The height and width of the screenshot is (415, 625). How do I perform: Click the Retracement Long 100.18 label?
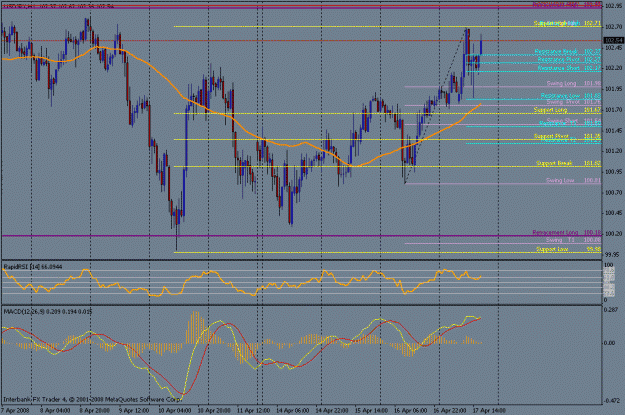click(x=566, y=232)
